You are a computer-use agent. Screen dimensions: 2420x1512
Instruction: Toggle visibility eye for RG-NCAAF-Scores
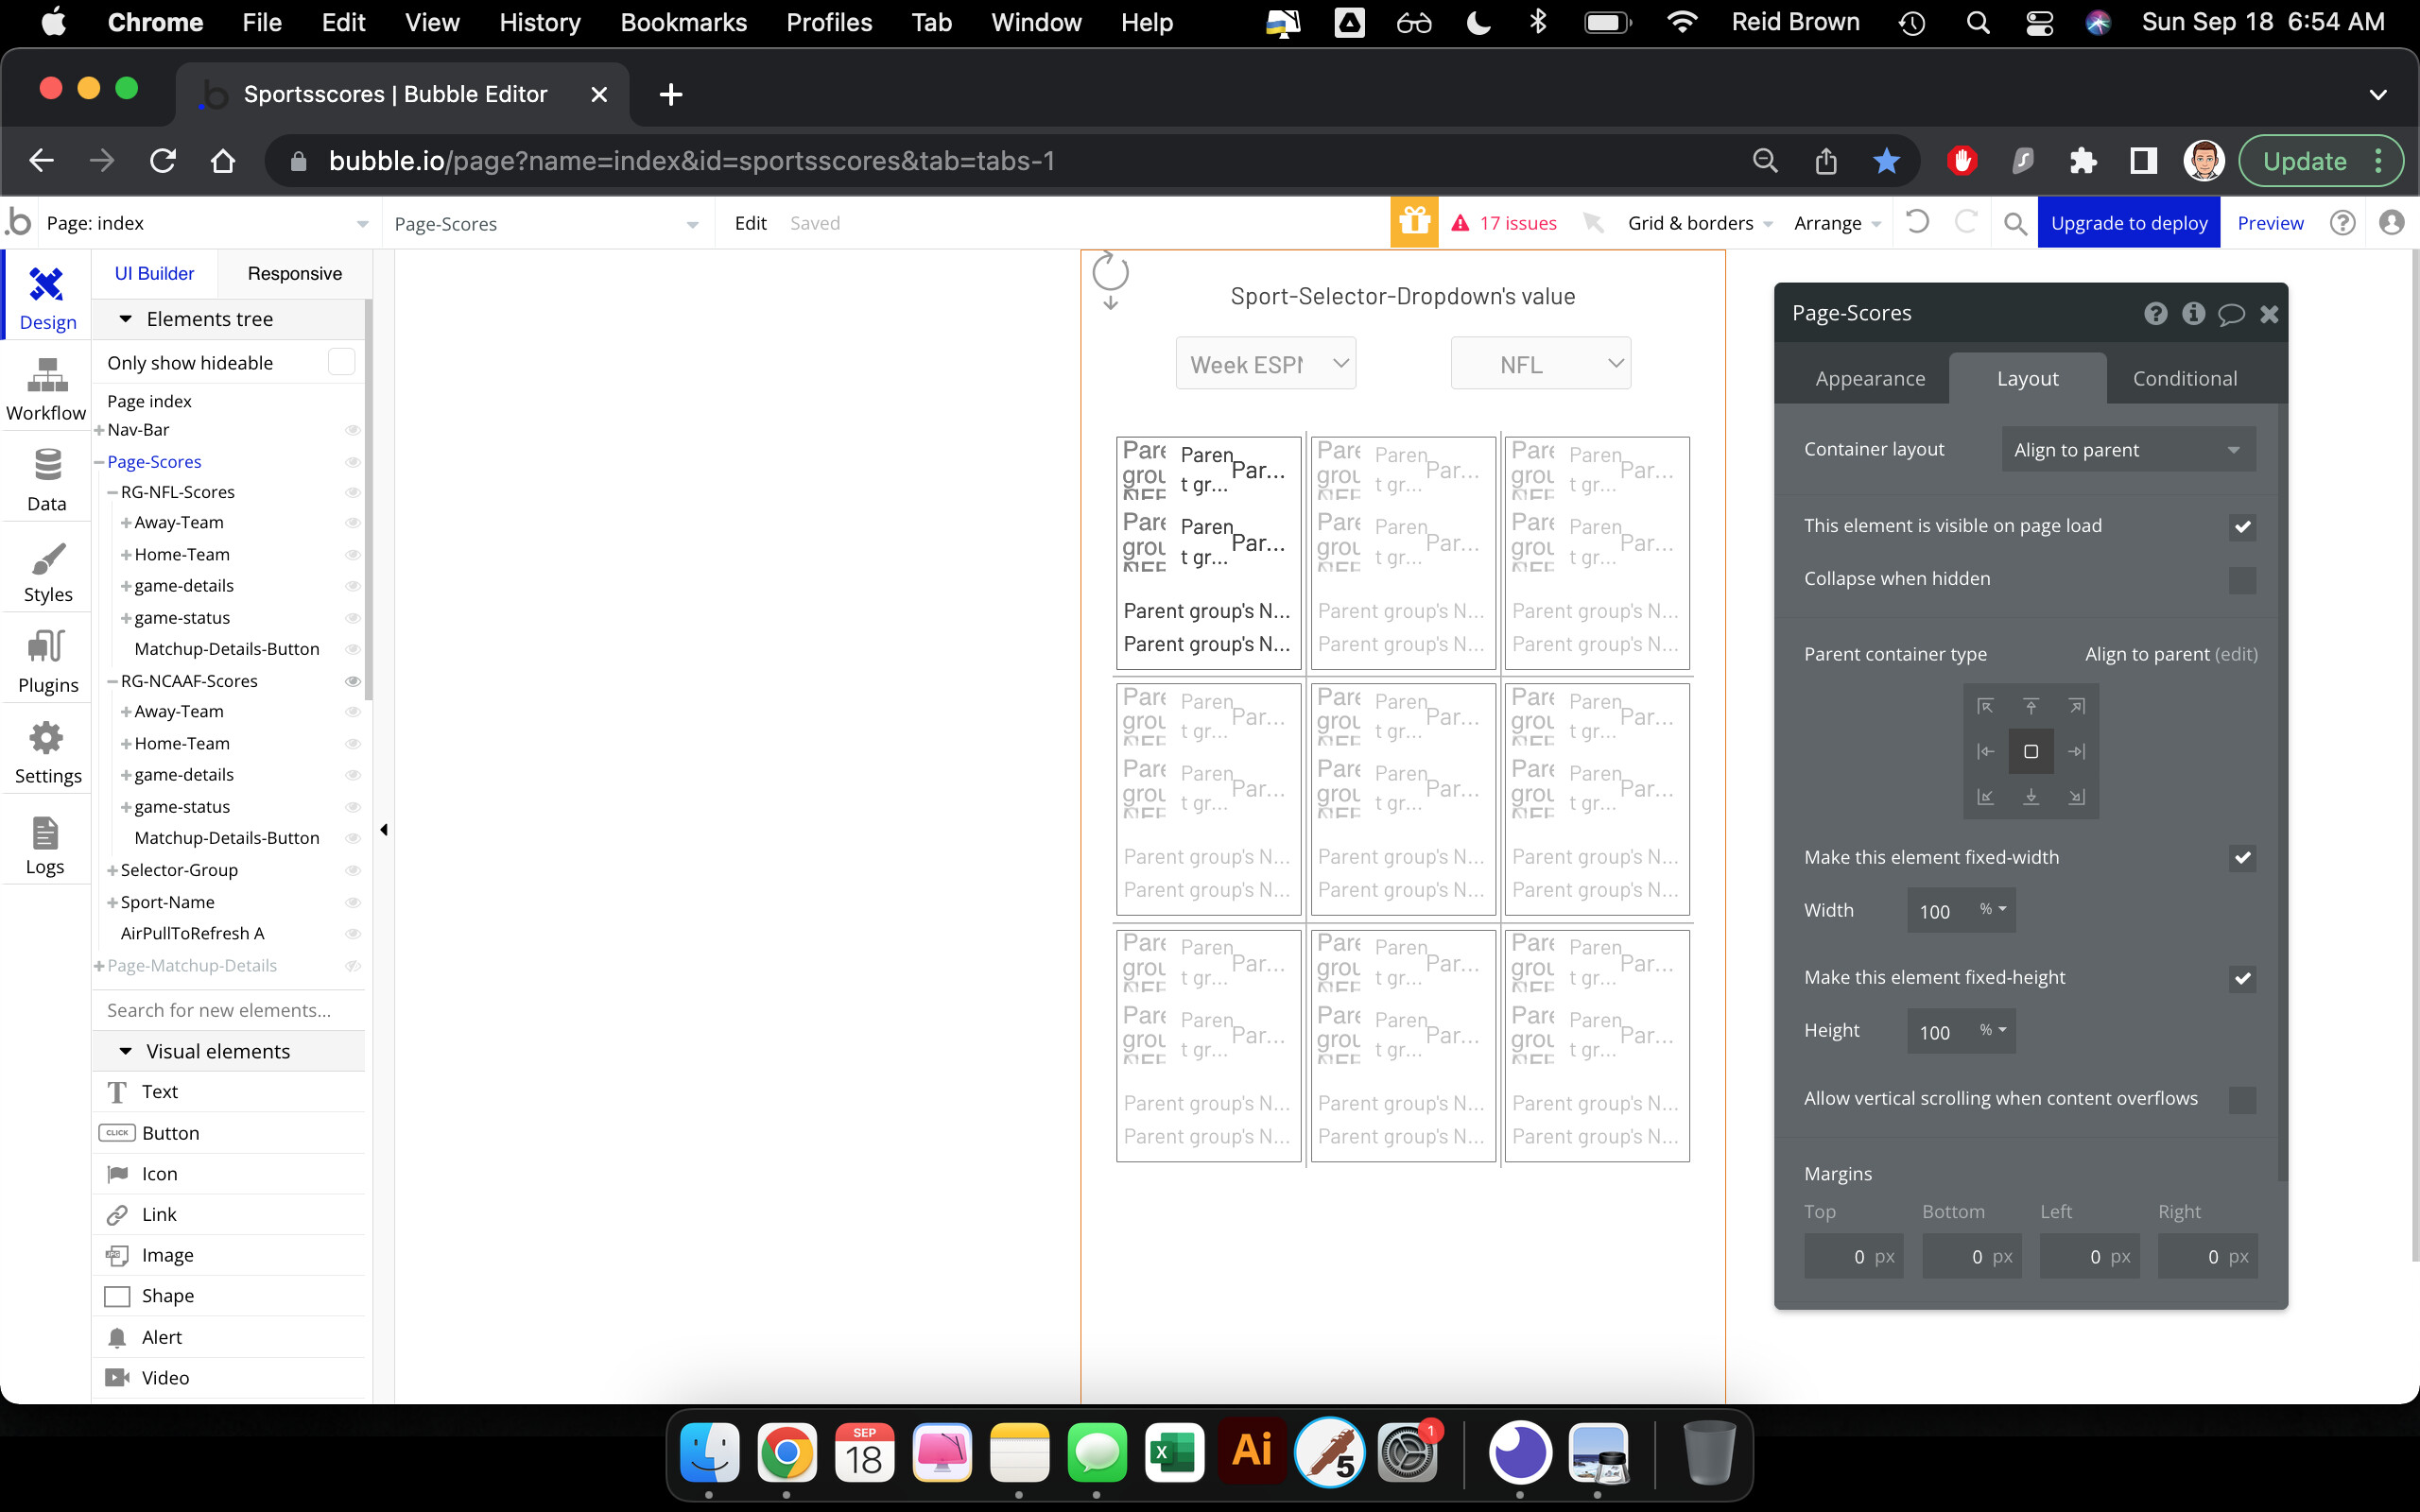pos(353,681)
